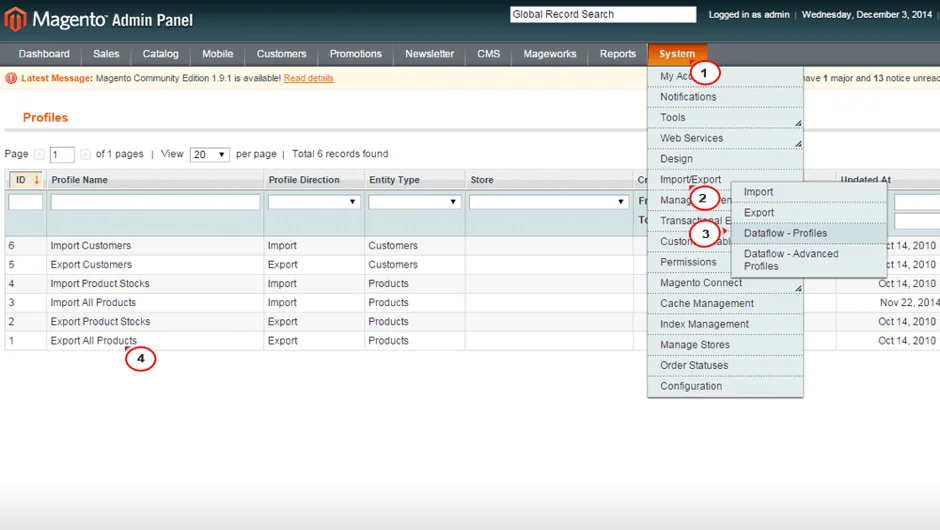Click the Read details link
The width and height of the screenshot is (940, 530).
point(308,78)
